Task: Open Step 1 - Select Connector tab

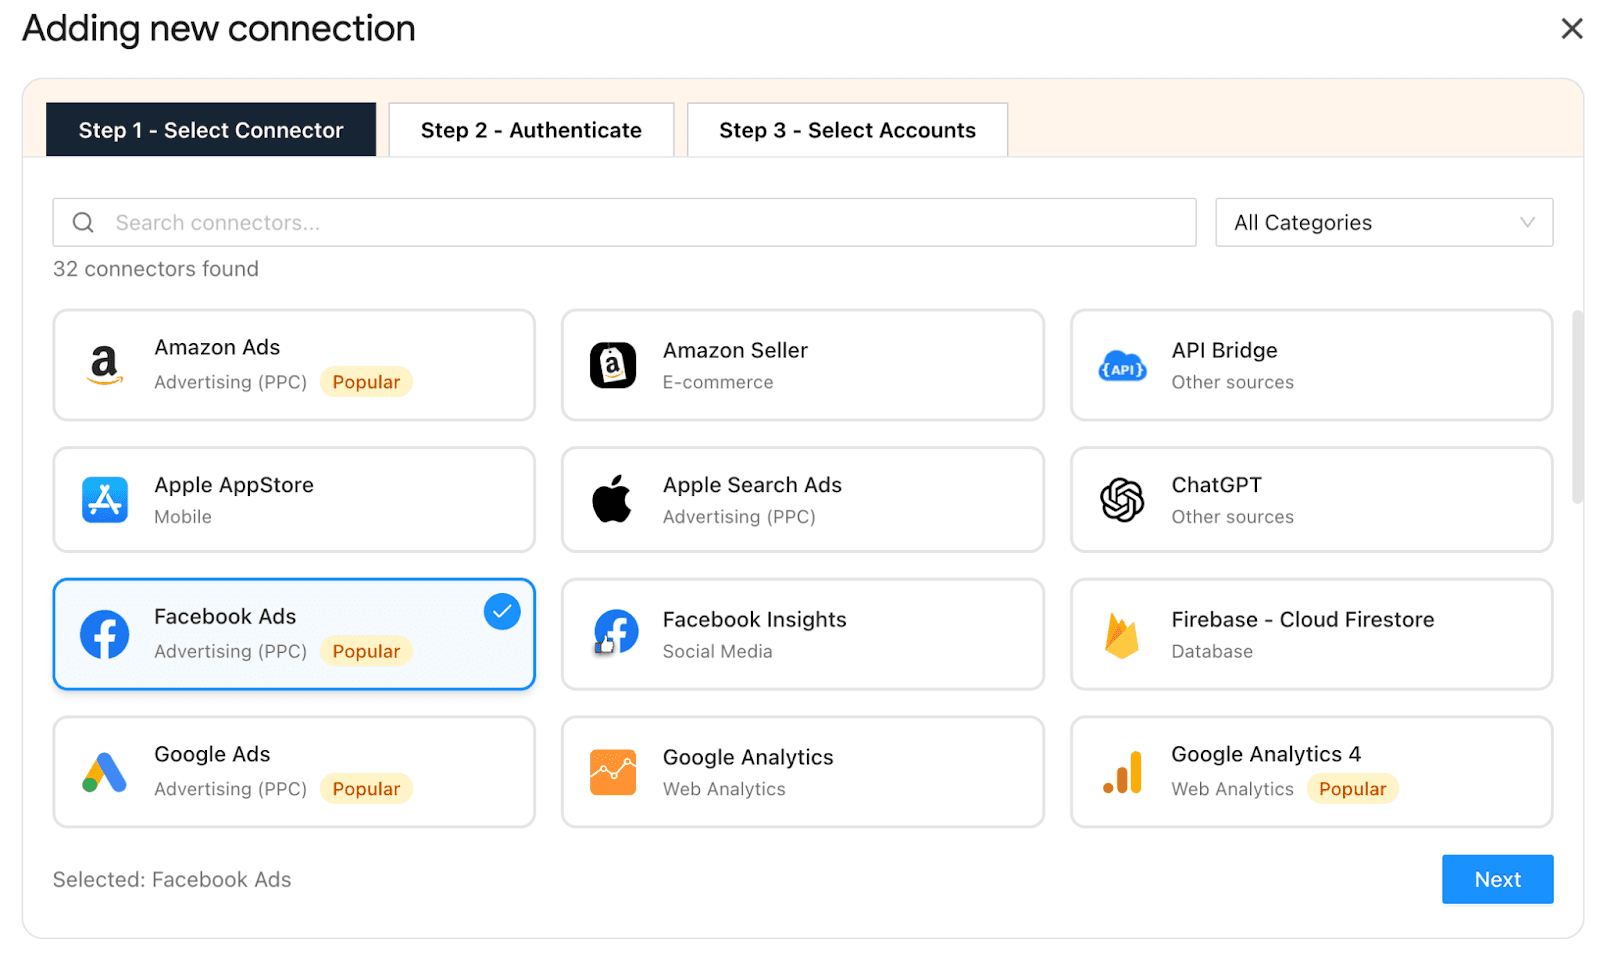Action: [211, 130]
